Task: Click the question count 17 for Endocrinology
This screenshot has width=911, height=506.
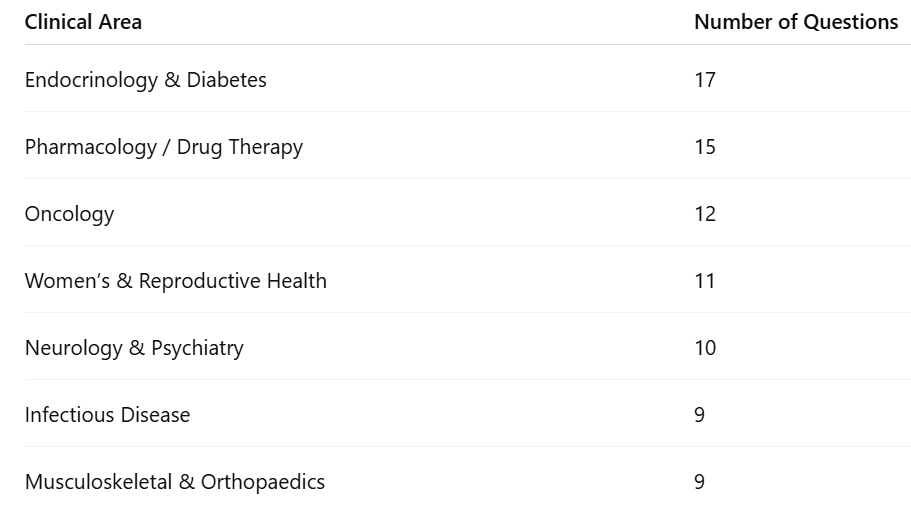Action: pos(705,80)
